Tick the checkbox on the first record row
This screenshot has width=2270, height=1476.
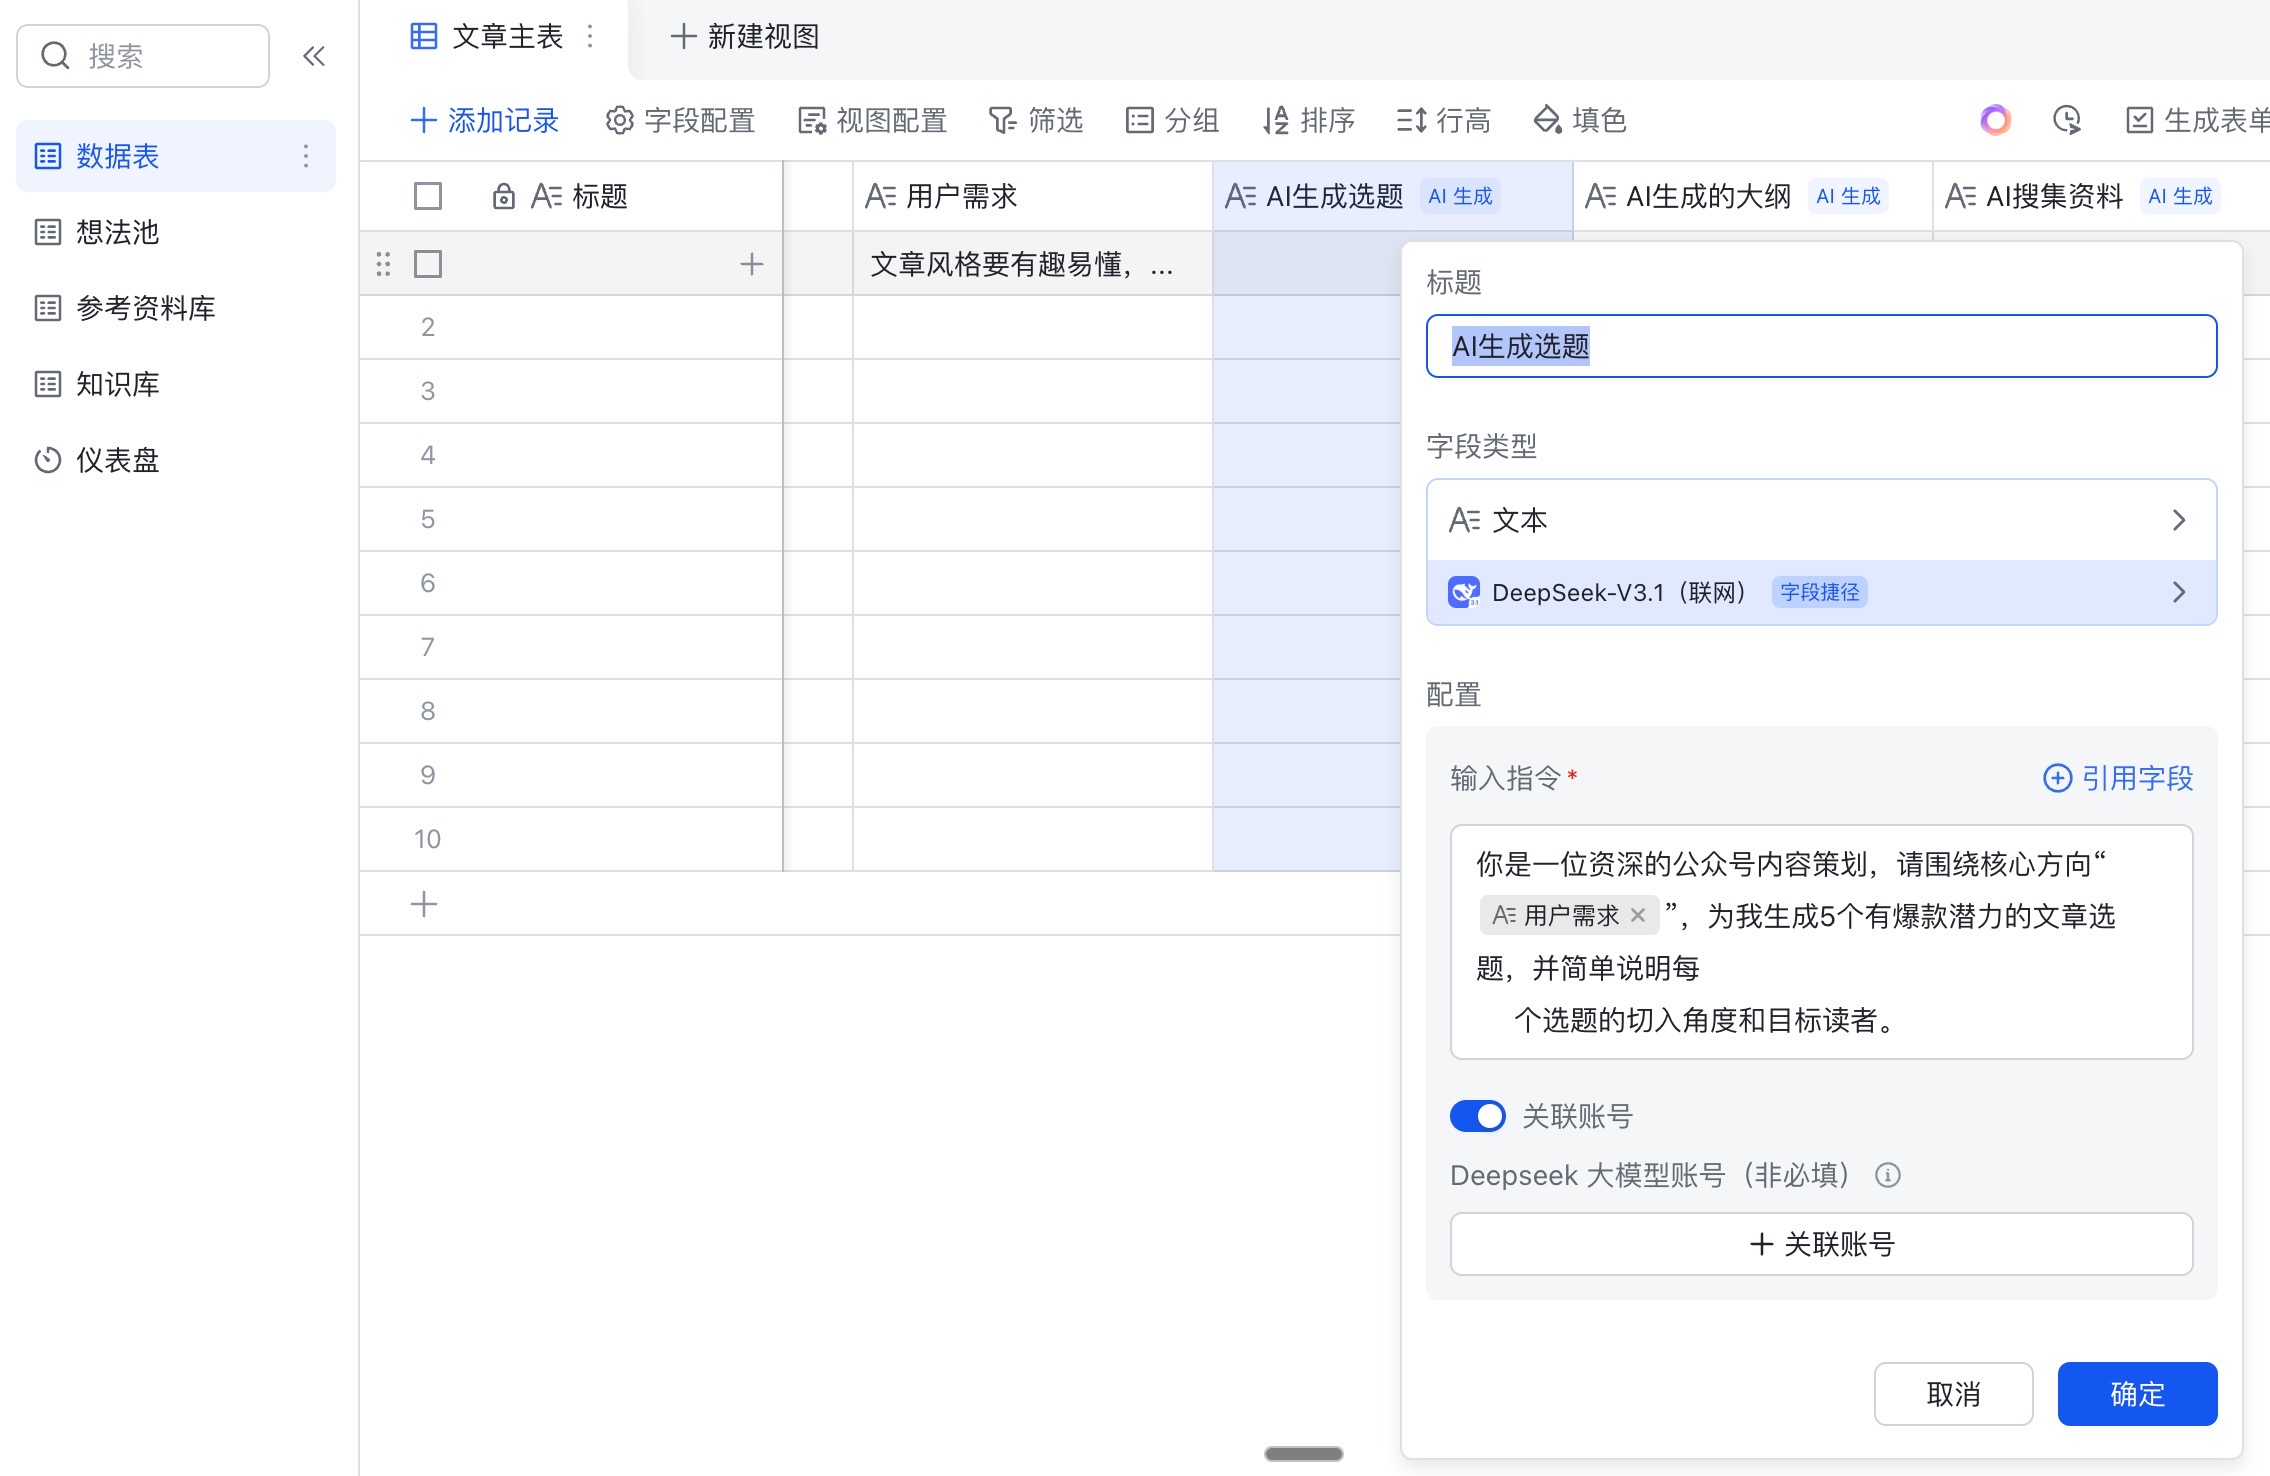(428, 264)
